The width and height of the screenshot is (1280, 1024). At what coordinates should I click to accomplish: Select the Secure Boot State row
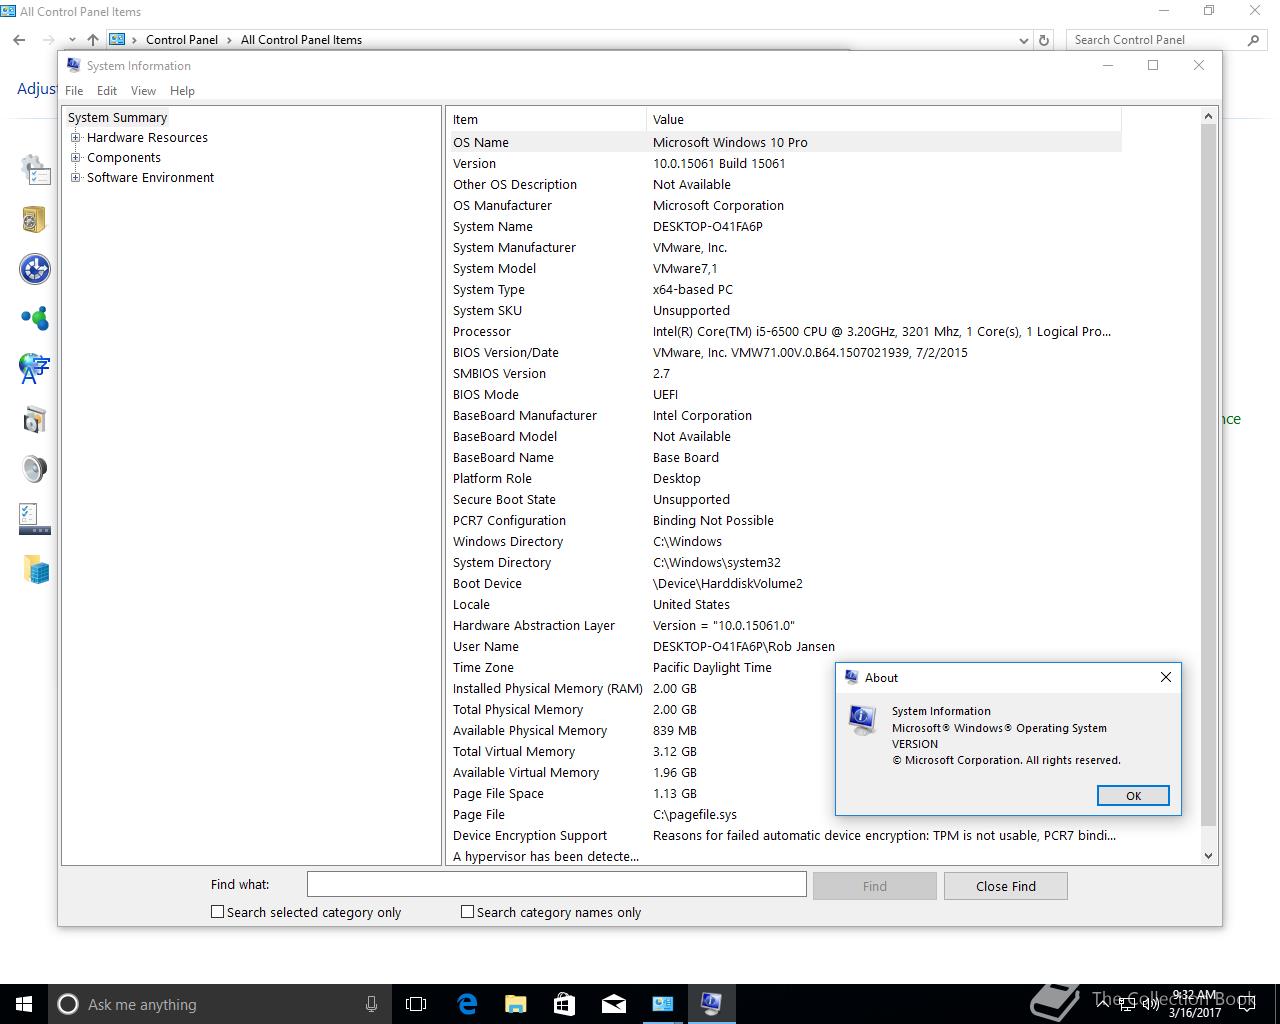pyautogui.click(x=785, y=499)
